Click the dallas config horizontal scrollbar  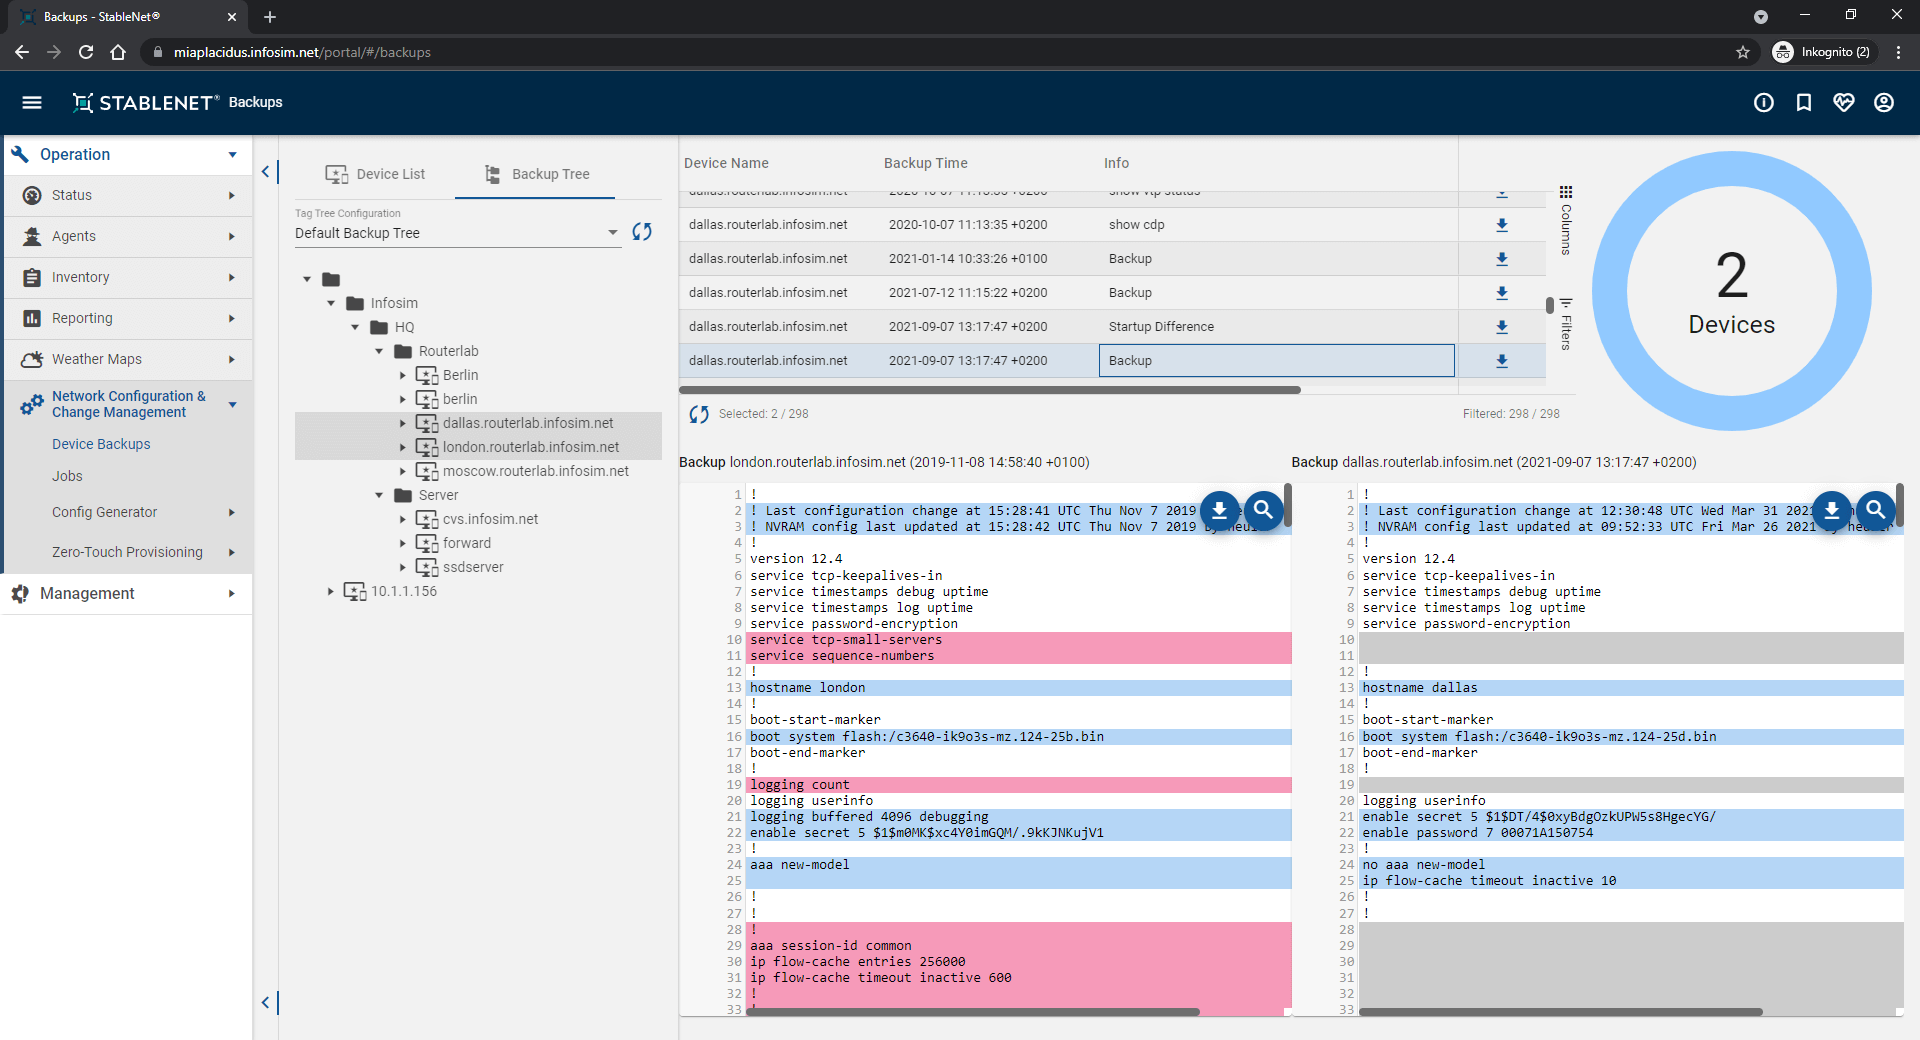[x=1560, y=1012]
